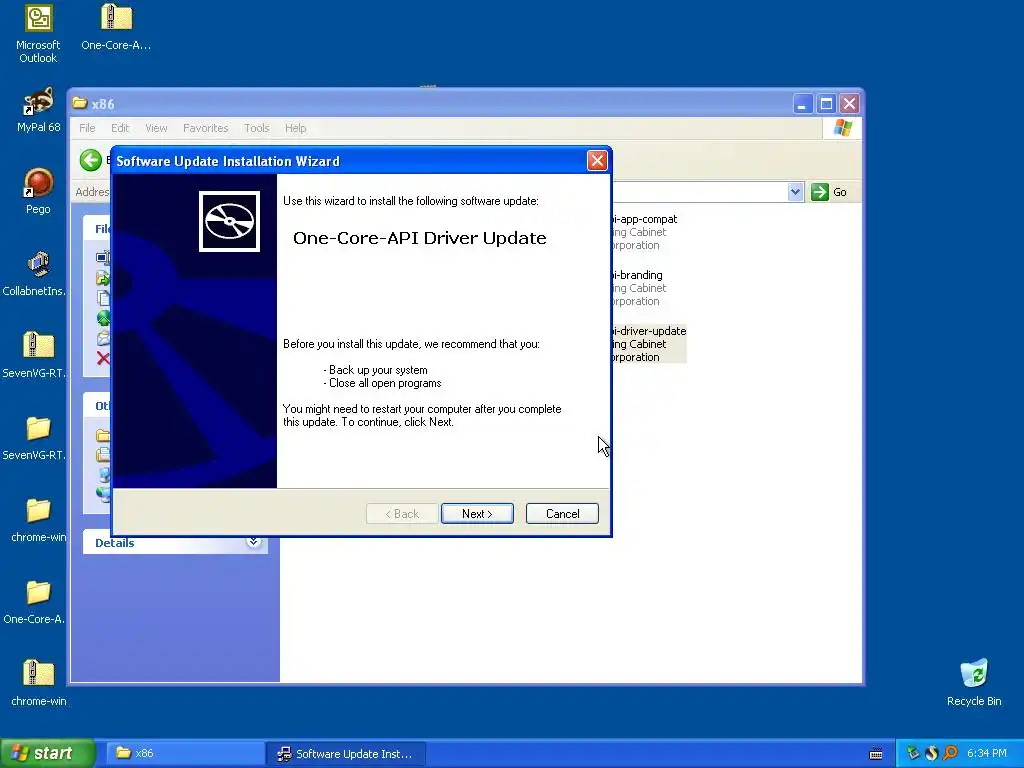1024x768 pixels.
Task: Open the View menu in x86 window
Action: [156, 128]
